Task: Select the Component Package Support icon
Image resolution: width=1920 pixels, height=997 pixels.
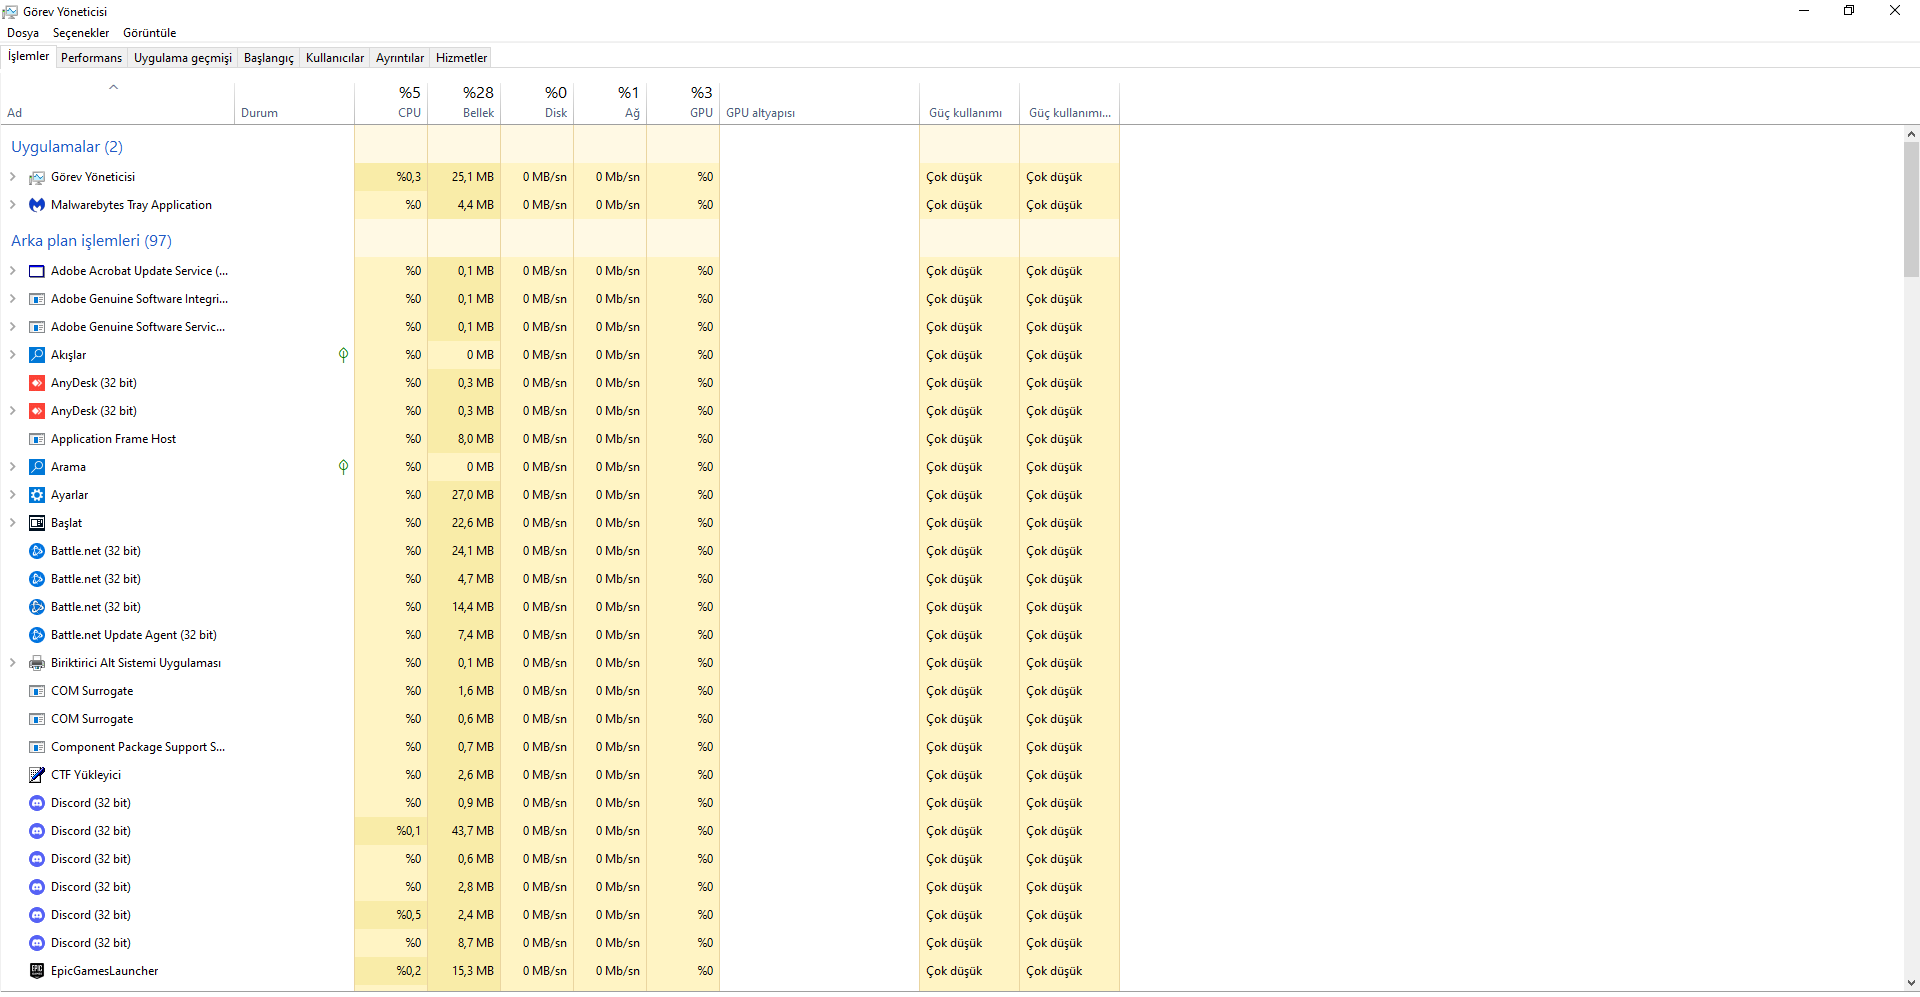Action: [37, 747]
